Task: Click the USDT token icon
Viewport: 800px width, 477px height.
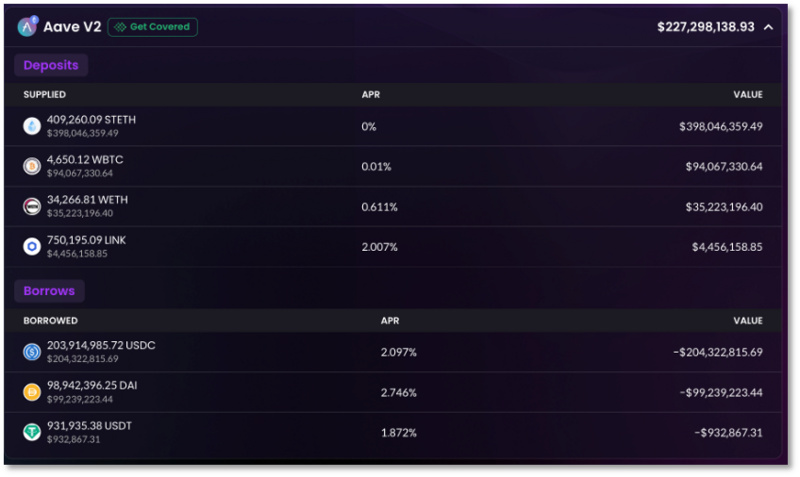Action: coord(32,432)
